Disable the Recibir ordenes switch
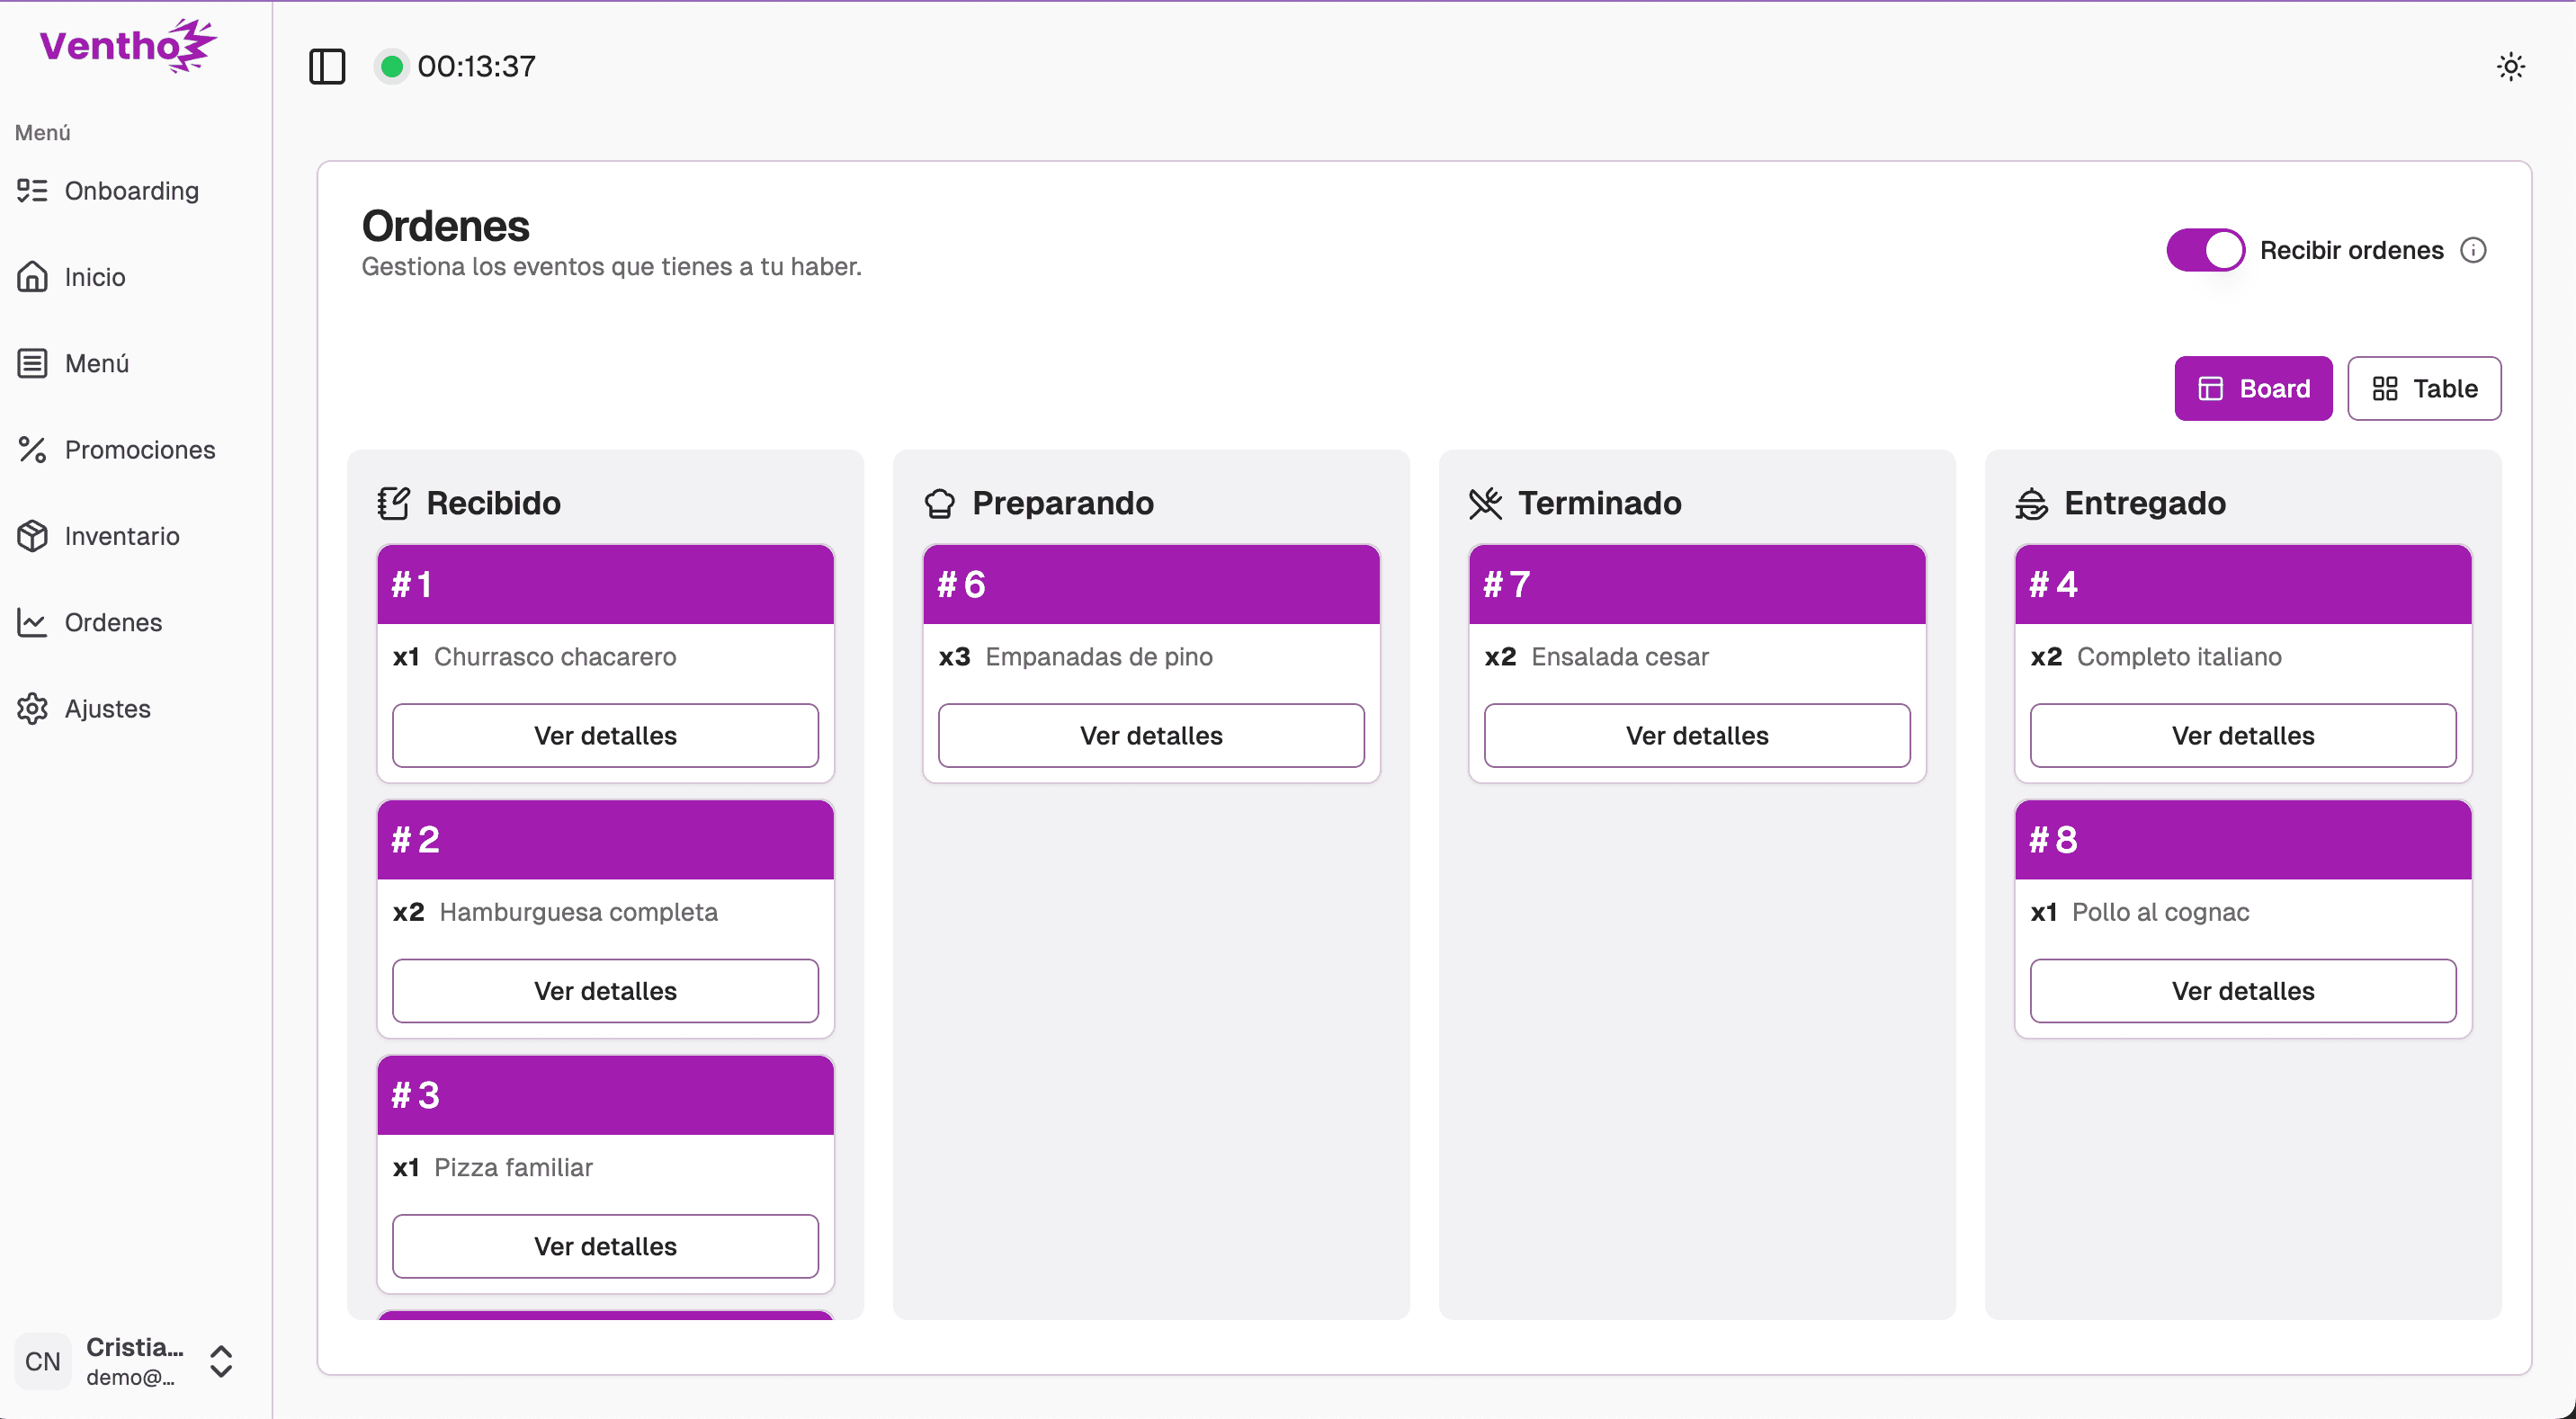The width and height of the screenshot is (2576, 1419). [x=2205, y=250]
